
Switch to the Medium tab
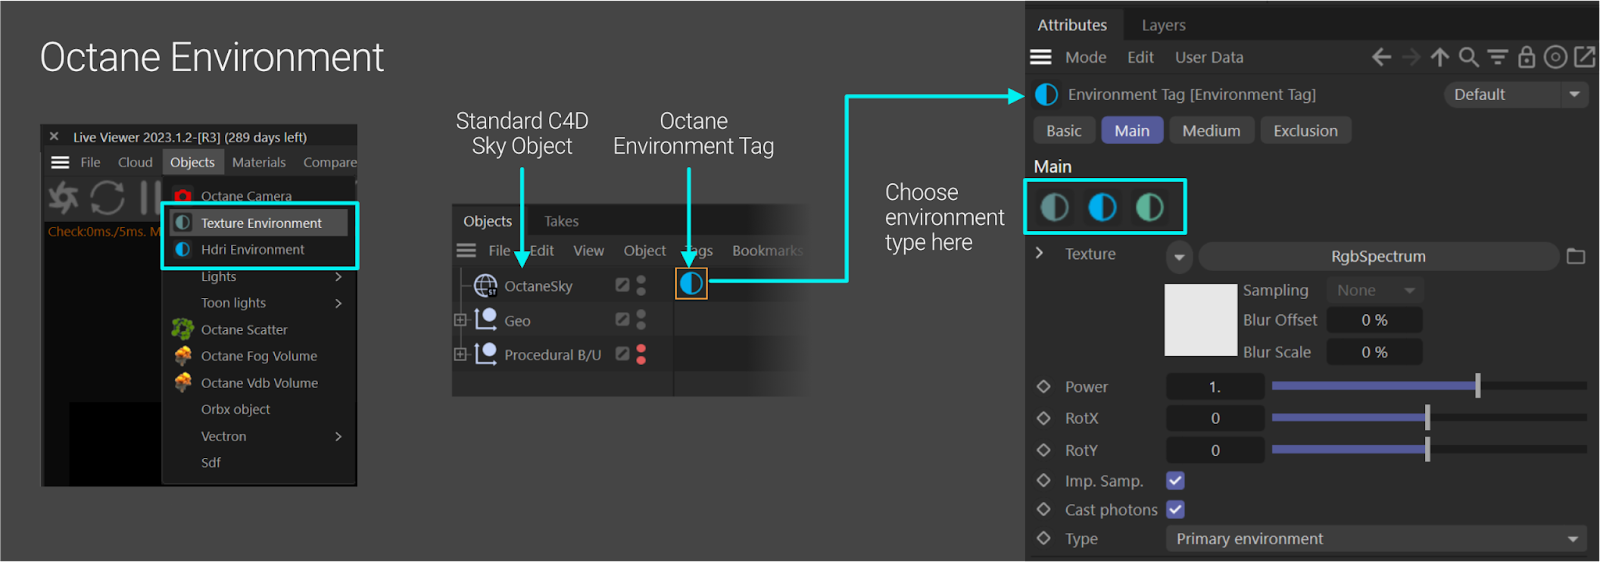(1211, 131)
